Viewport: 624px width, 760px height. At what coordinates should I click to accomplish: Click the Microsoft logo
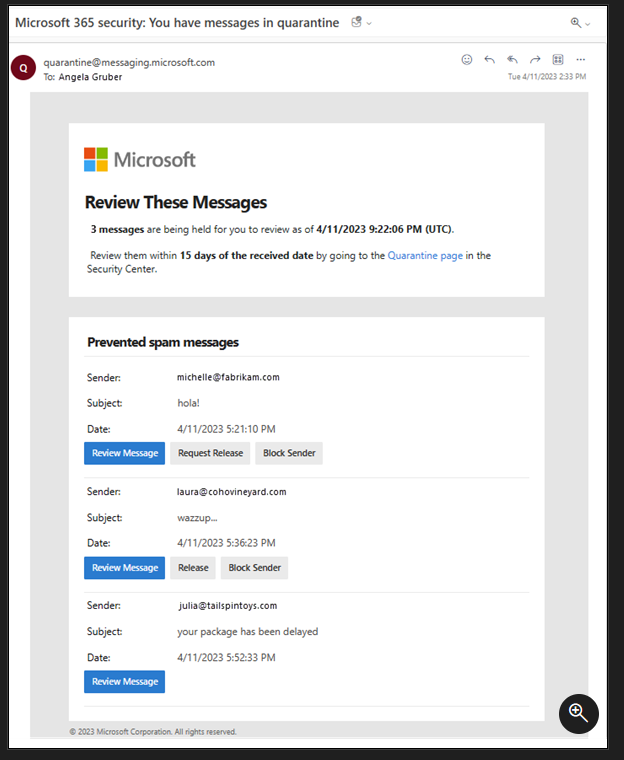[x=140, y=159]
